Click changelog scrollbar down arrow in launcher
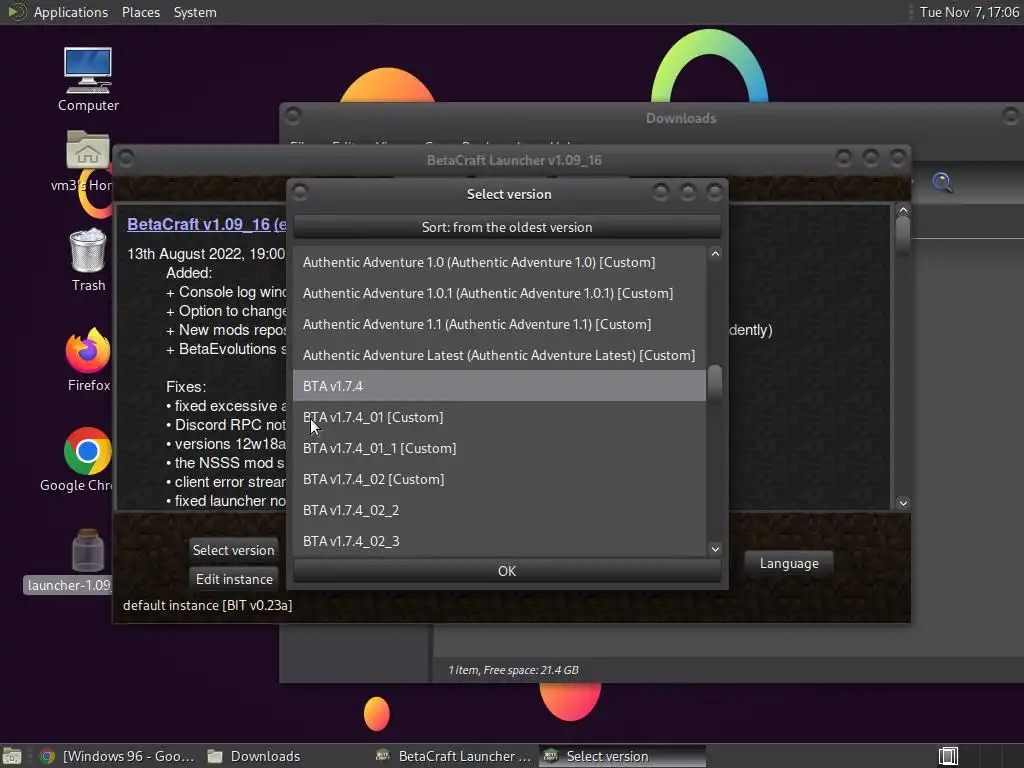The width and height of the screenshot is (1024, 768). pos(903,503)
